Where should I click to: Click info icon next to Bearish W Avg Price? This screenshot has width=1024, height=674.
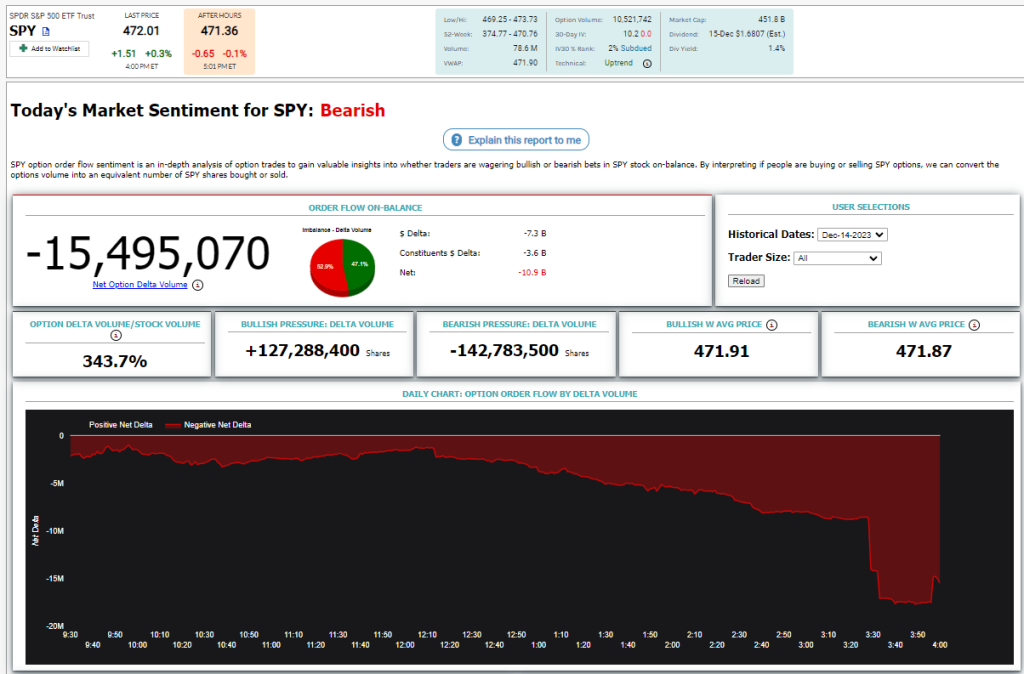[x=974, y=325]
